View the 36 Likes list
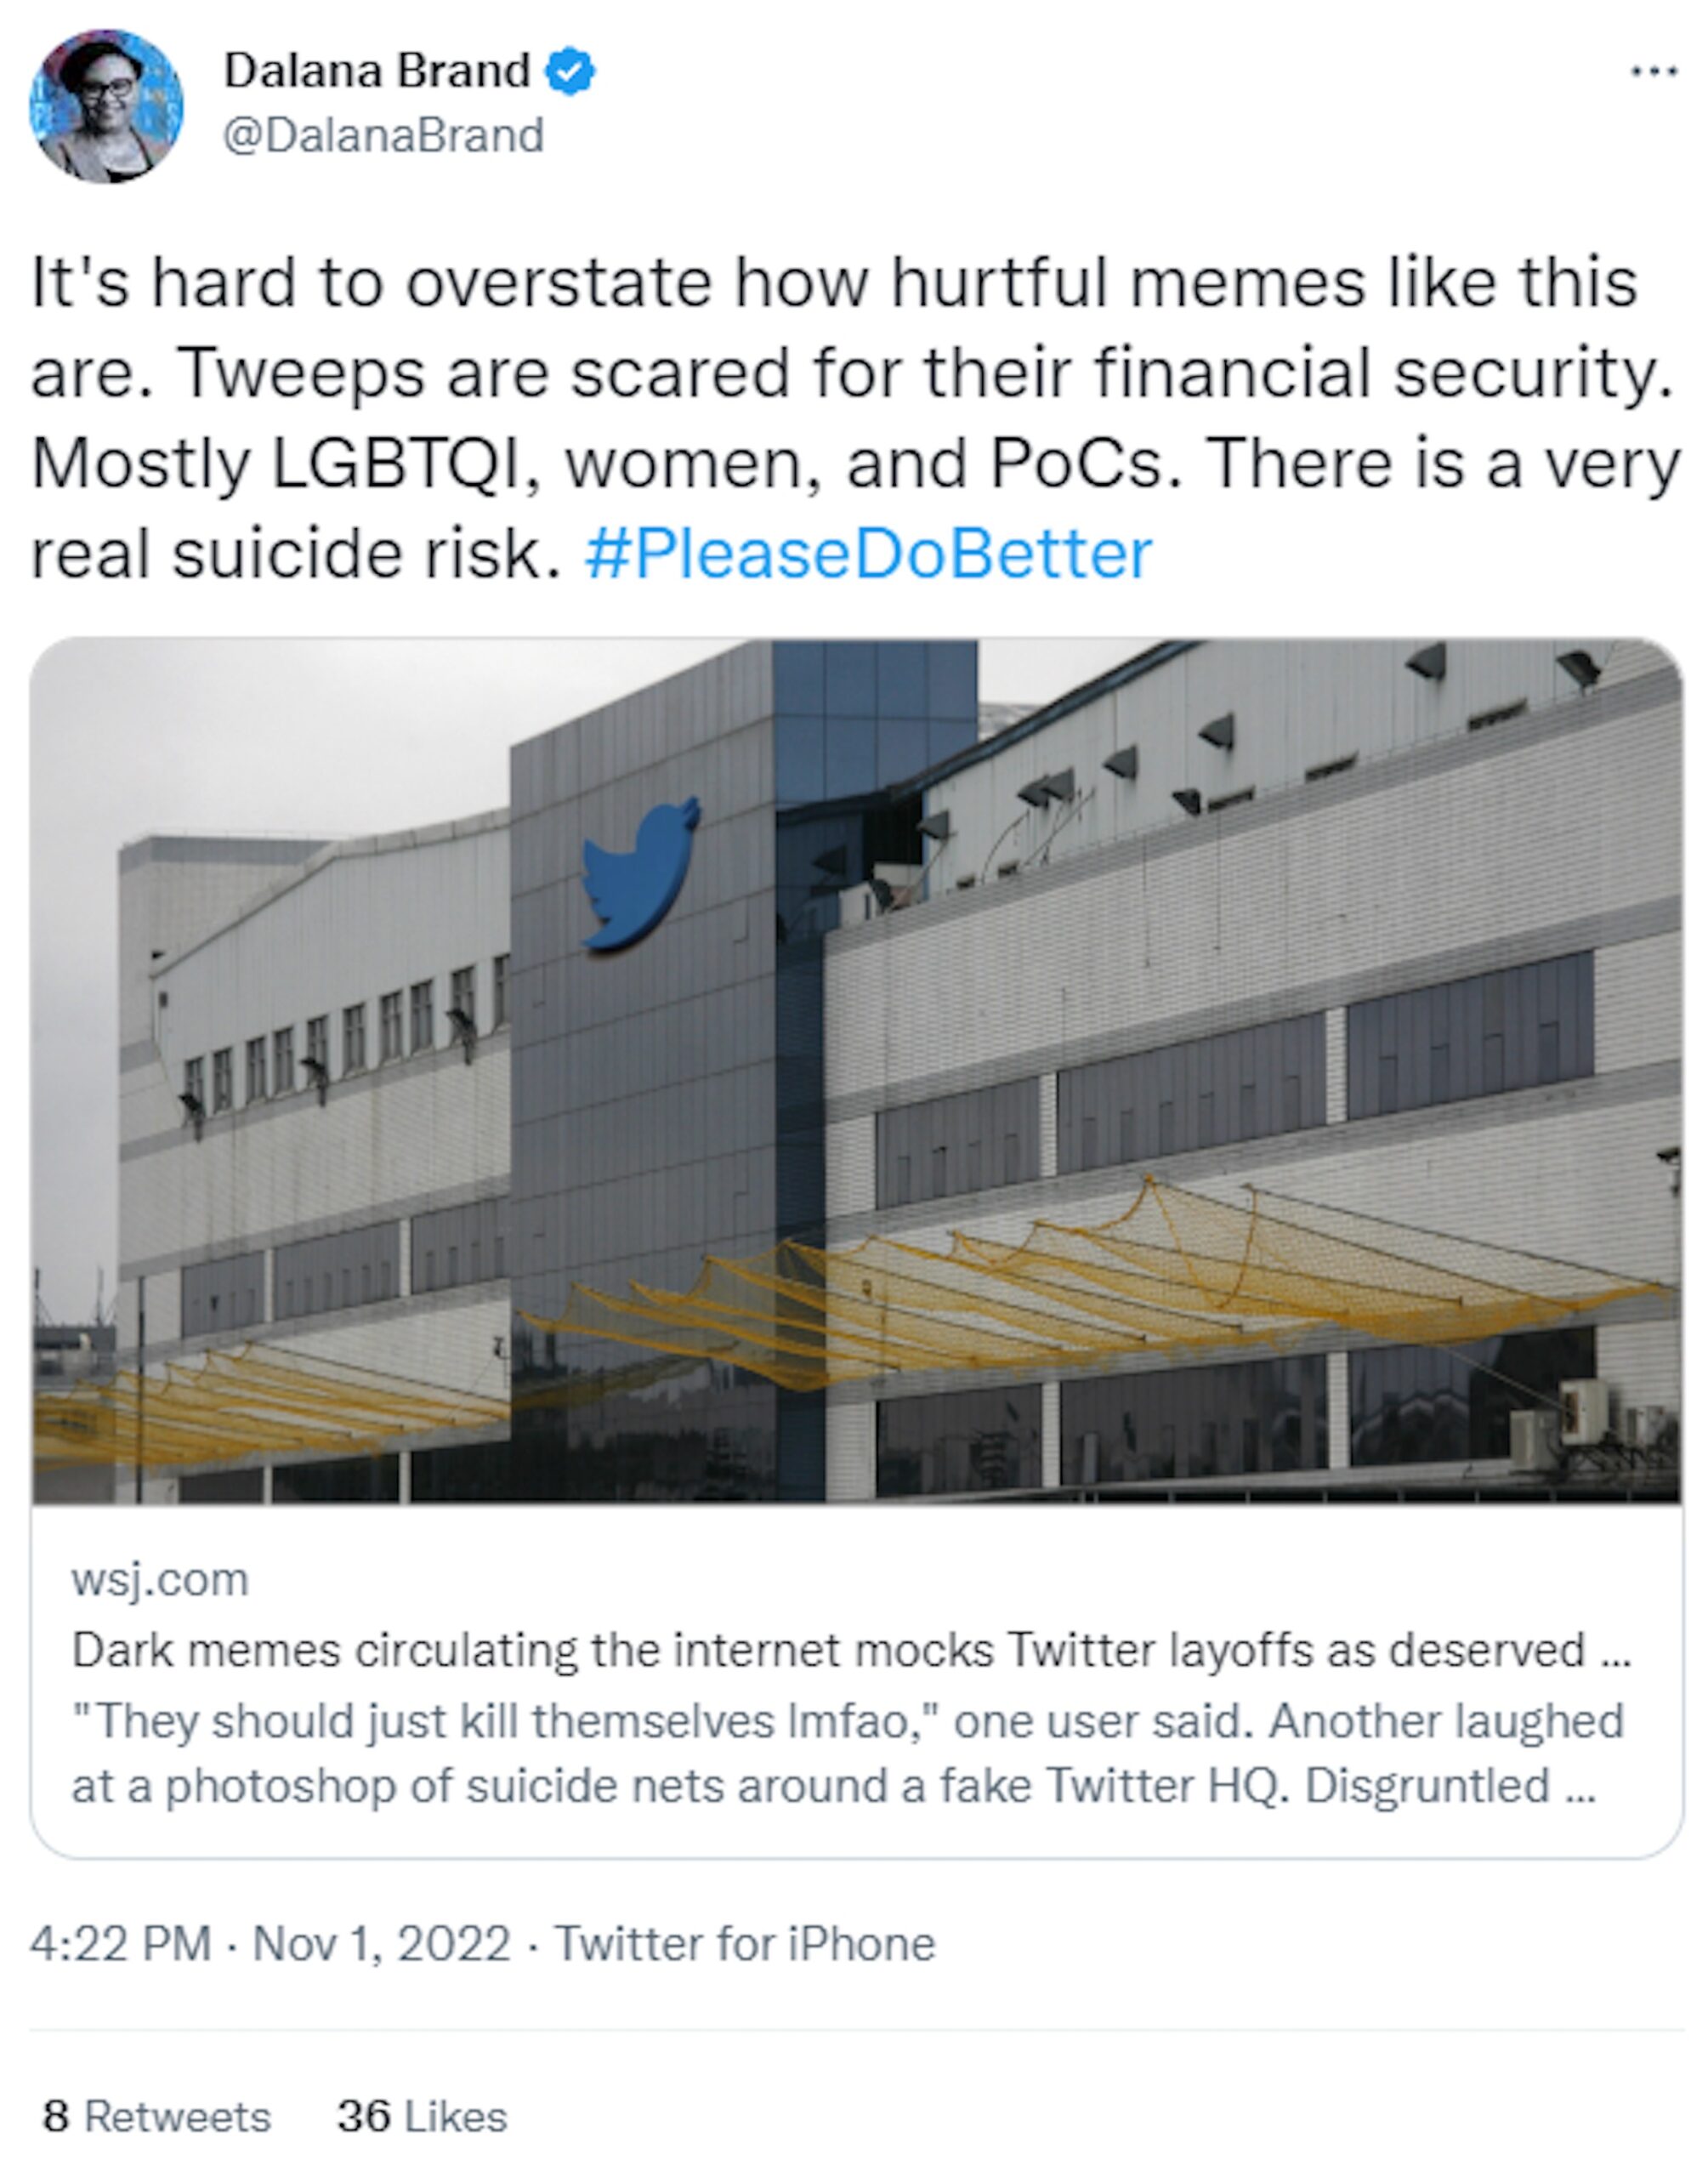The image size is (1708, 2177). (x=422, y=2117)
